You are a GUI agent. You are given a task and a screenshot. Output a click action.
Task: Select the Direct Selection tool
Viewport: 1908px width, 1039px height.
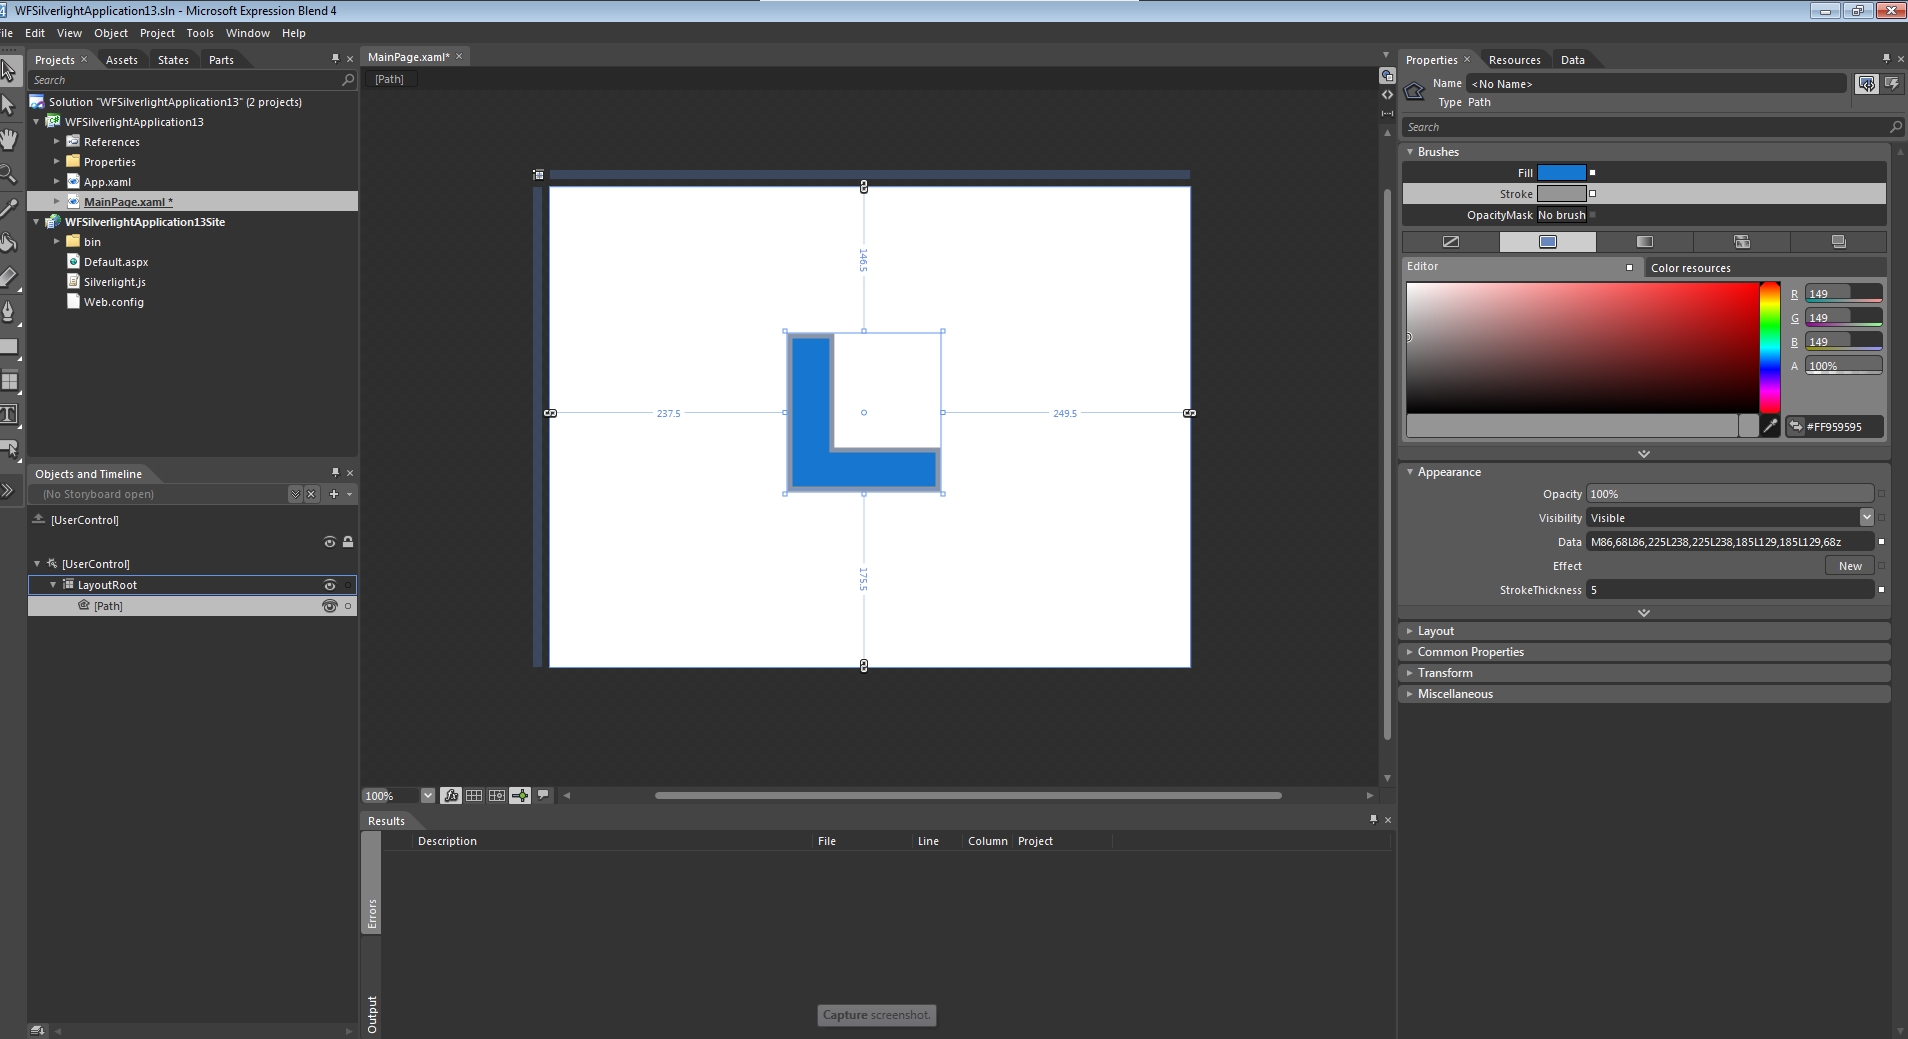8,105
